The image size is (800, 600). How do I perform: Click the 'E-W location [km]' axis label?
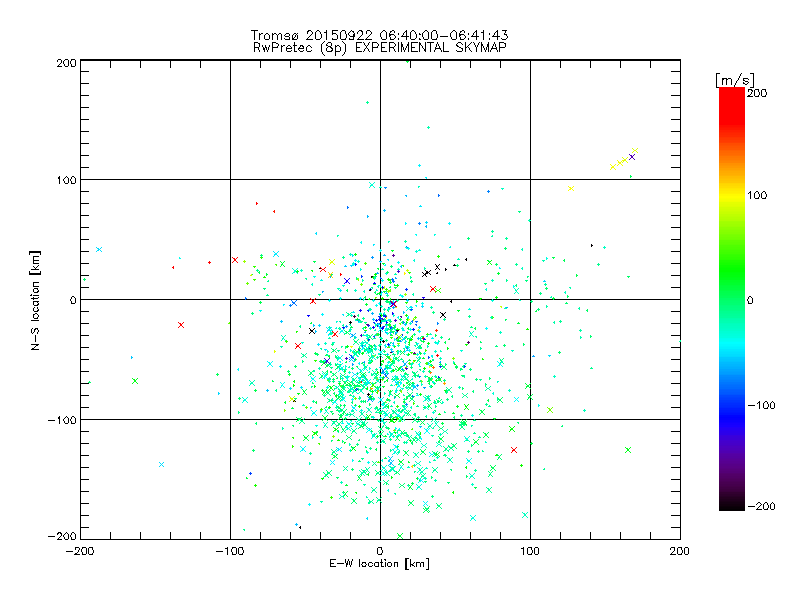(379, 564)
